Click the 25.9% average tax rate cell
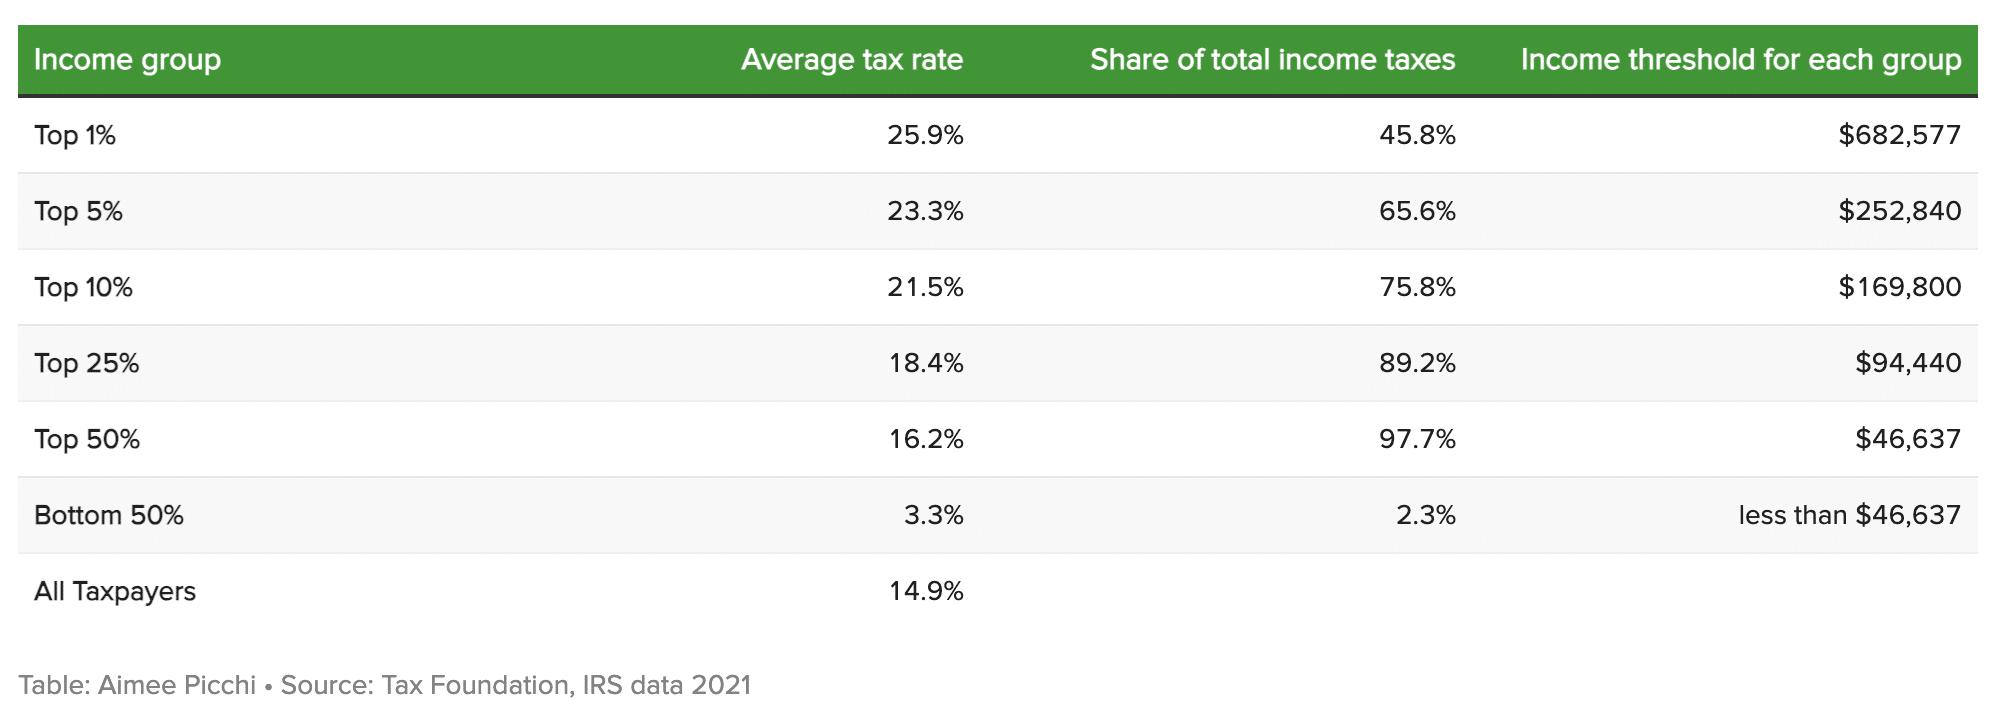 click(x=925, y=135)
